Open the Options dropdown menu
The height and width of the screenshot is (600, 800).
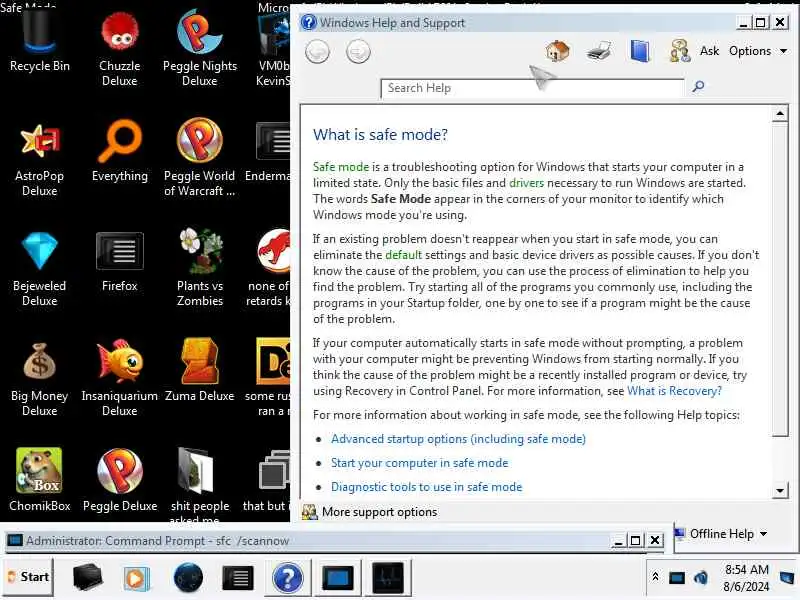[x=758, y=51]
